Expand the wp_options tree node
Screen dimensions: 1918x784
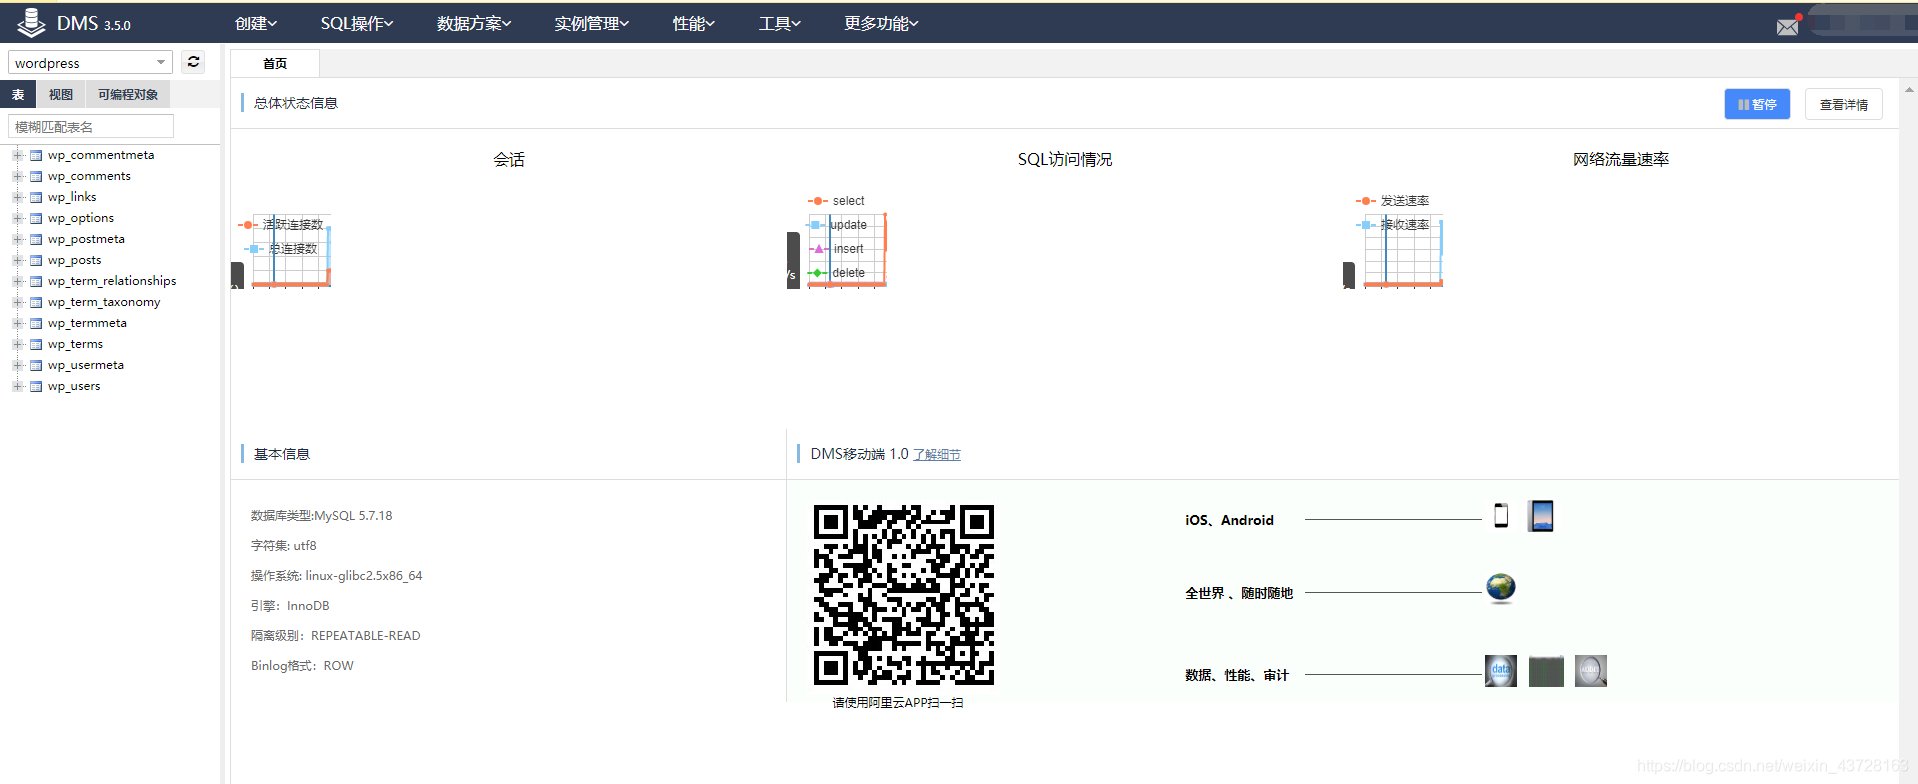17,218
